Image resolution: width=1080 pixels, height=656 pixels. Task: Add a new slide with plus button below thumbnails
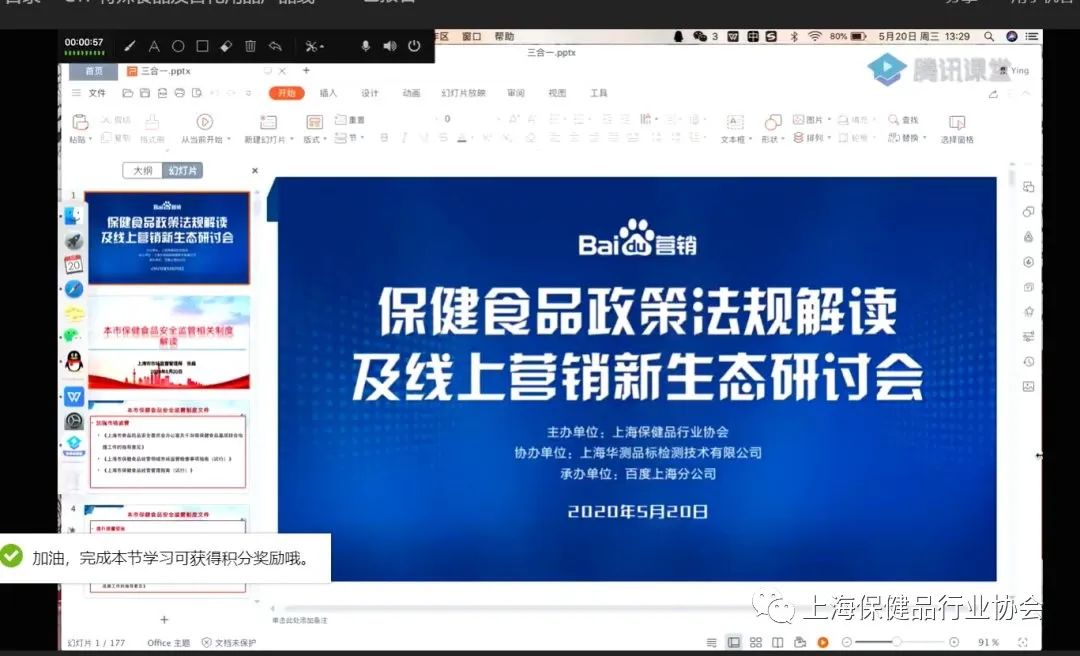point(164,619)
